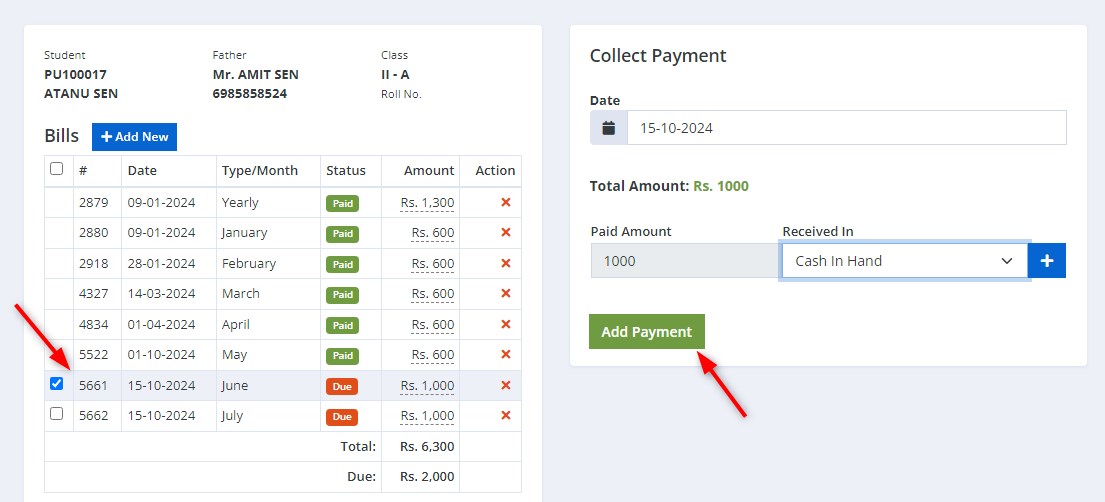
Task: Uncheck the June bill 5661 checkbox
Action: click(56, 384)
